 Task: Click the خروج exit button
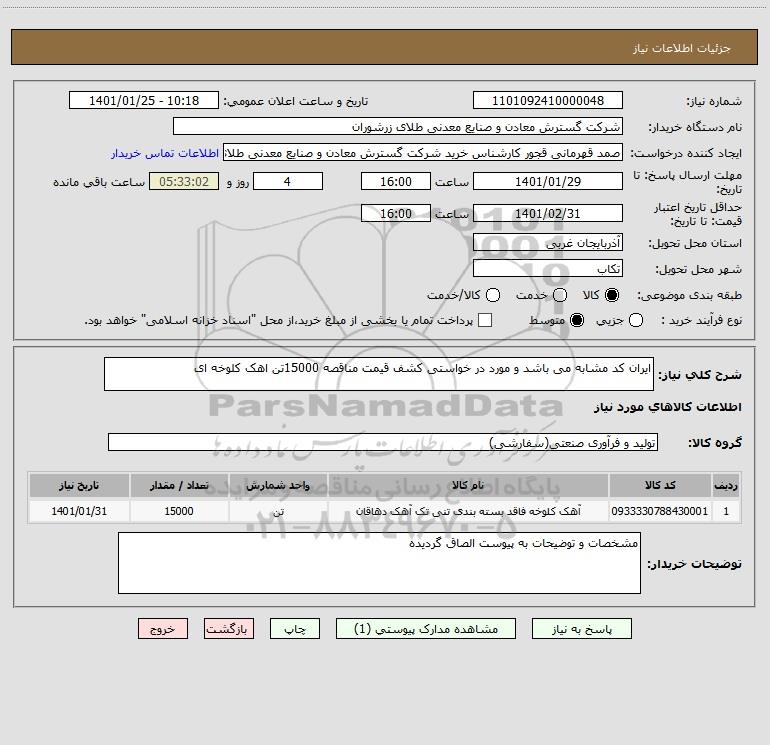coord(163,629)
